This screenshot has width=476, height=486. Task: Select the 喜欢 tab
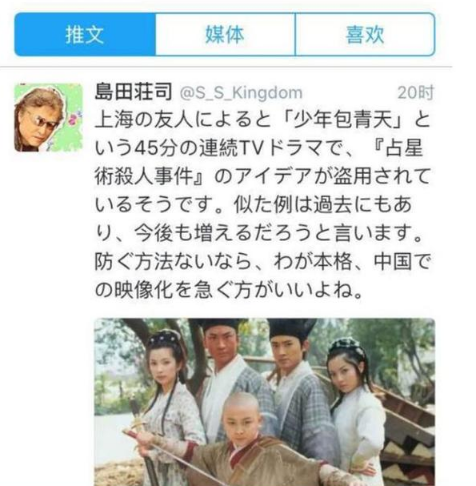point(365,34)
